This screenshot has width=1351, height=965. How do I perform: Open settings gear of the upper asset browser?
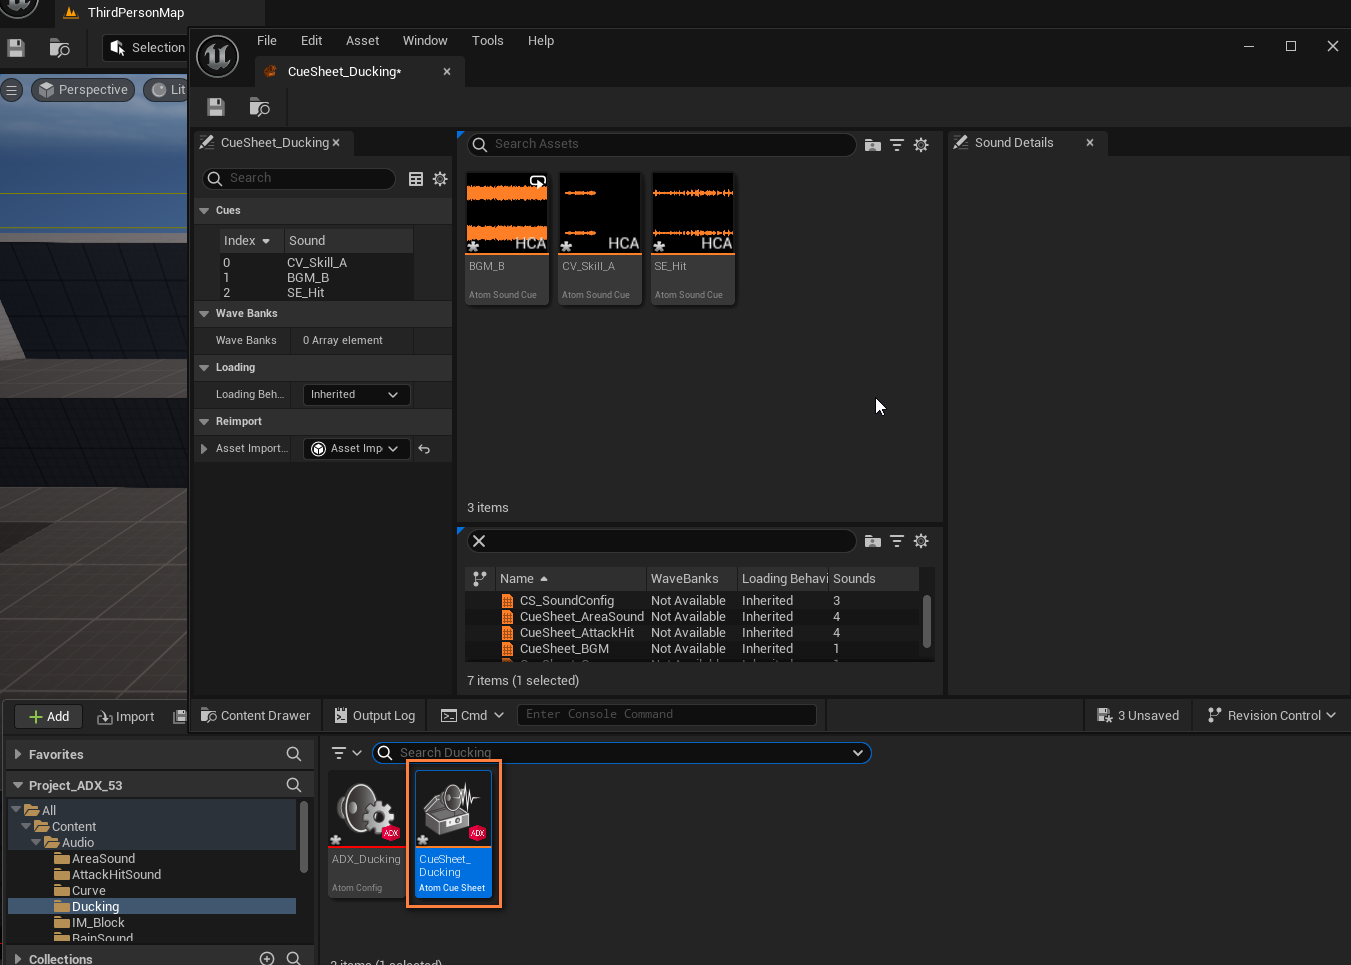coord(921,145)
